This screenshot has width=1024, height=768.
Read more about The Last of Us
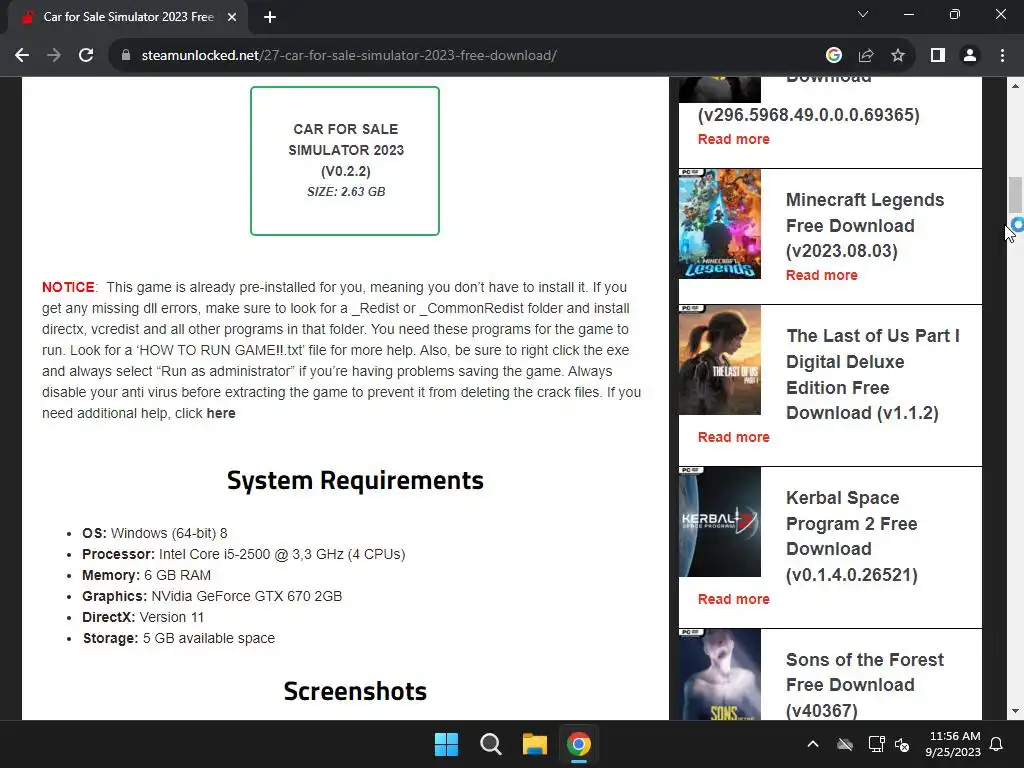click(733, 438)
